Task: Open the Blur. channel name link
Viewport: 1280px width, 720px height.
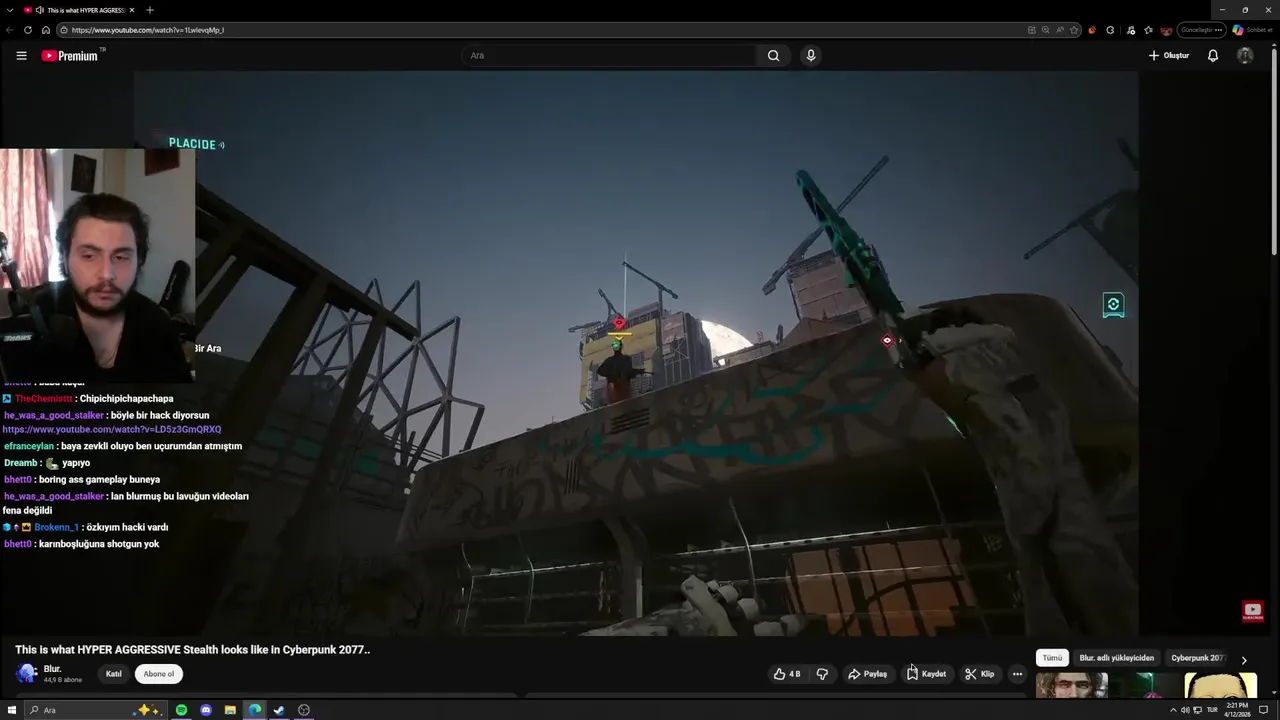Action: click(53, 669)
